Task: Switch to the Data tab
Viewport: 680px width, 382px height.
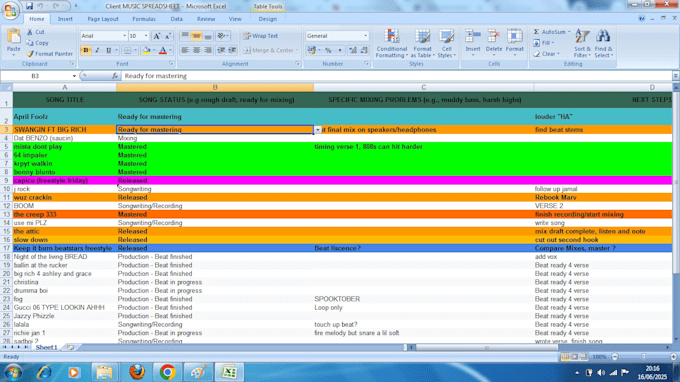Action: (x=177, y=19)
